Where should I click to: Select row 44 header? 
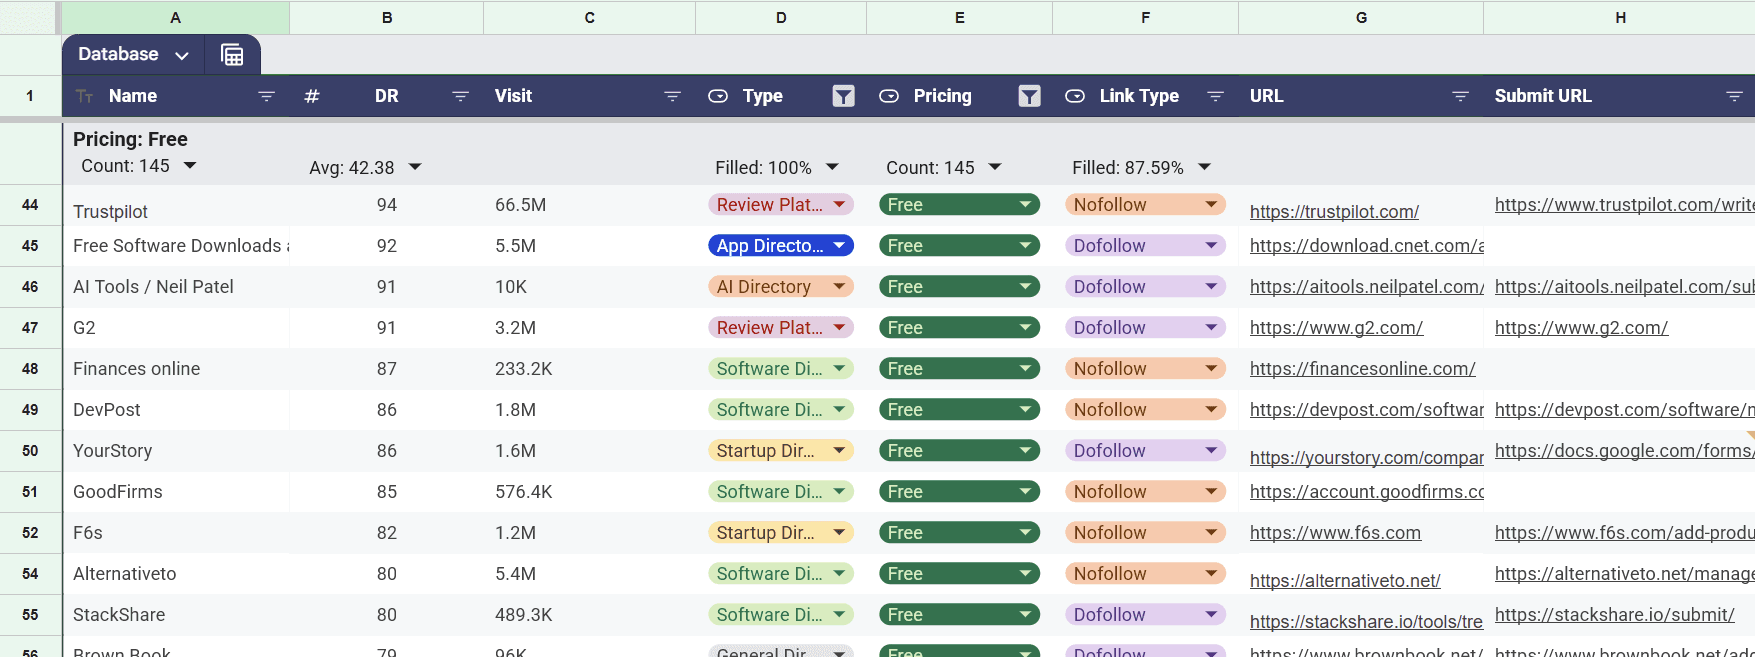(30, 205)
